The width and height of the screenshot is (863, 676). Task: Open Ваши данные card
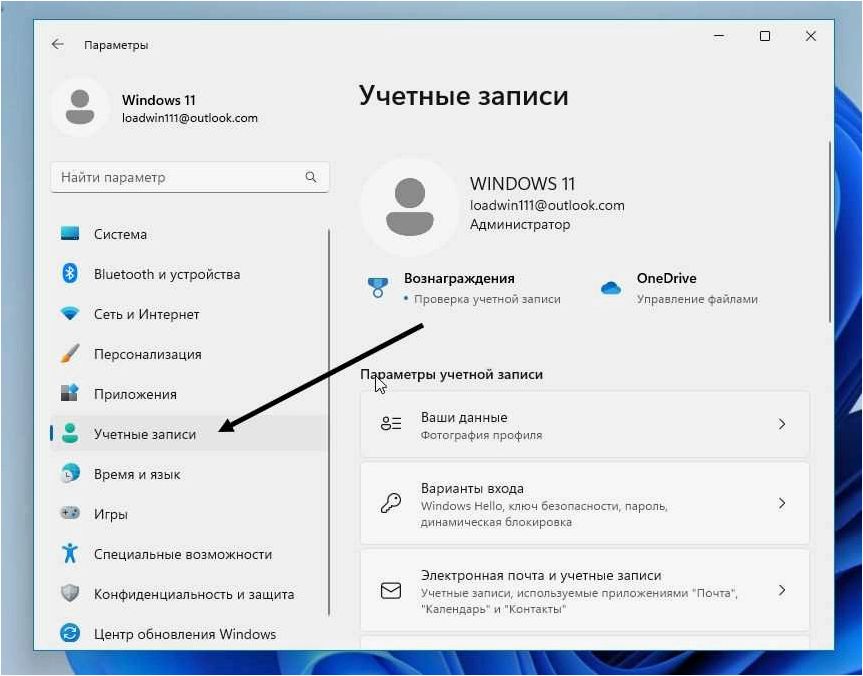585,424
